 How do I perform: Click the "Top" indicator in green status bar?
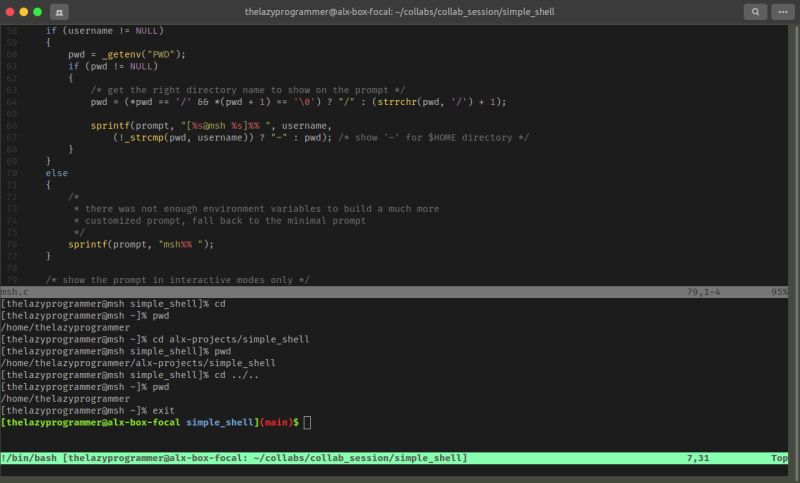pos(779,458)
